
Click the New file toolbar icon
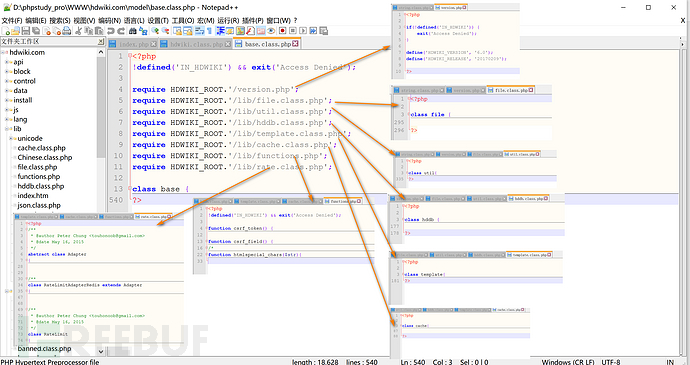tap(6, 31)
